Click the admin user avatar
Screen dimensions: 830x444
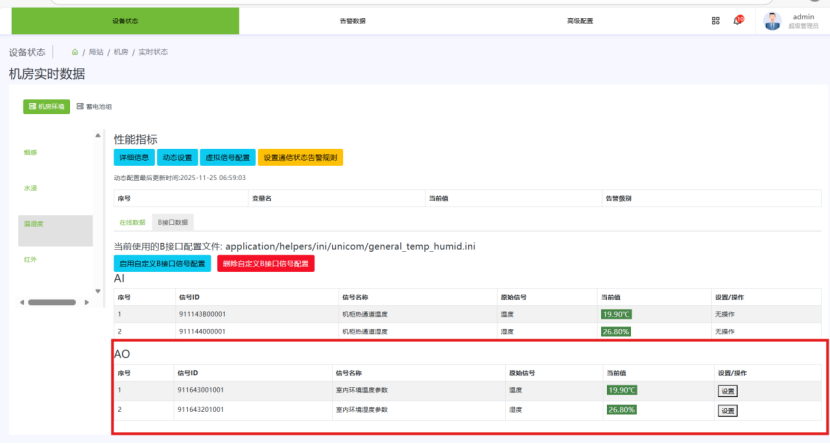[x=772, y=20]
